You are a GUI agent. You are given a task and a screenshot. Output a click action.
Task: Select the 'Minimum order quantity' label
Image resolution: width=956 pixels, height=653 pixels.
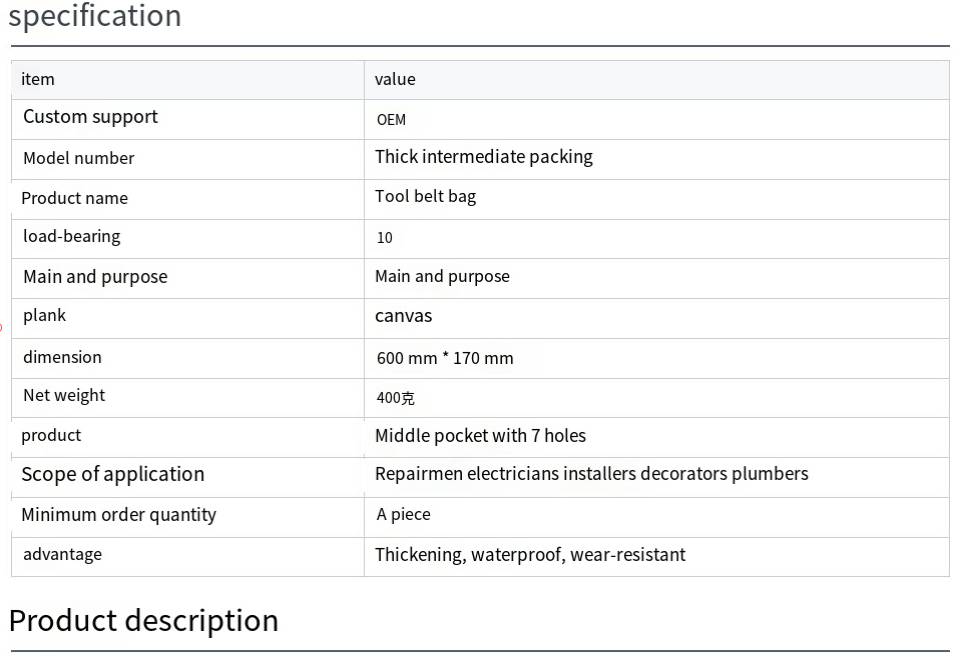pos(119,515)
